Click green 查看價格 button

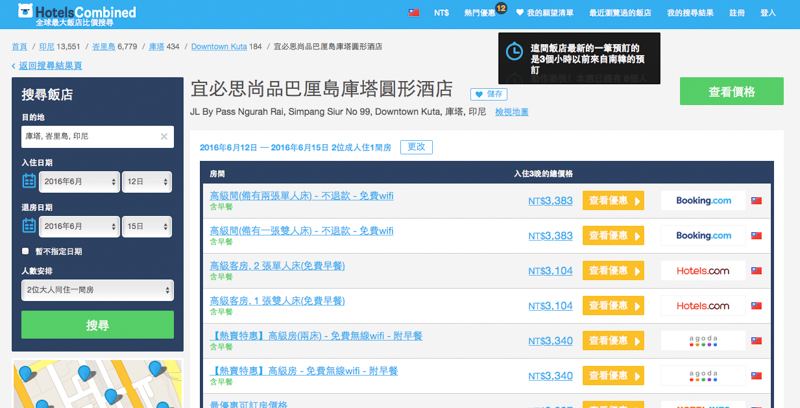(x=732, y=91)
